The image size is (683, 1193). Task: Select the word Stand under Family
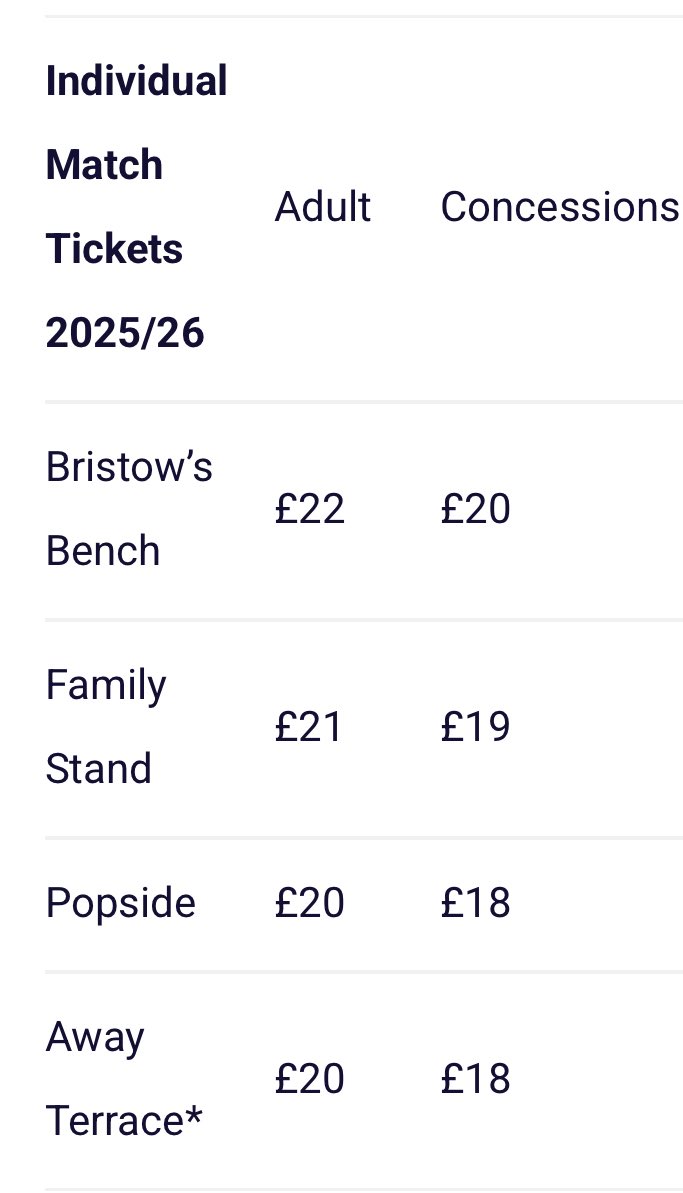tap(99, 769)
